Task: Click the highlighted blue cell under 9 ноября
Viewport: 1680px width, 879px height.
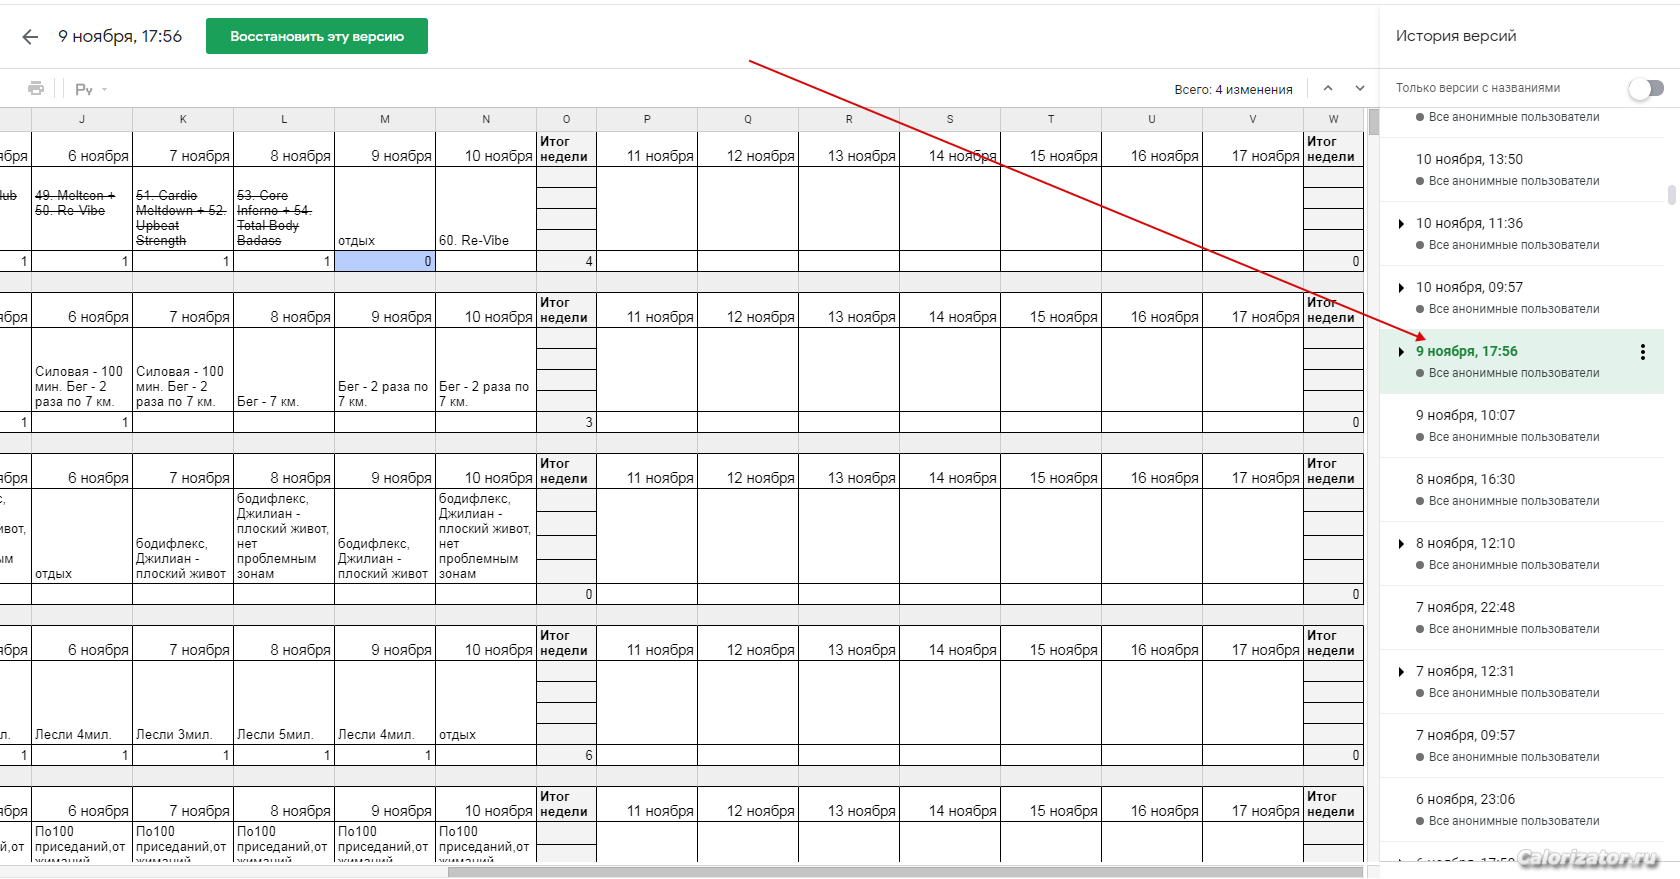Action: click(x=385, y=261)
